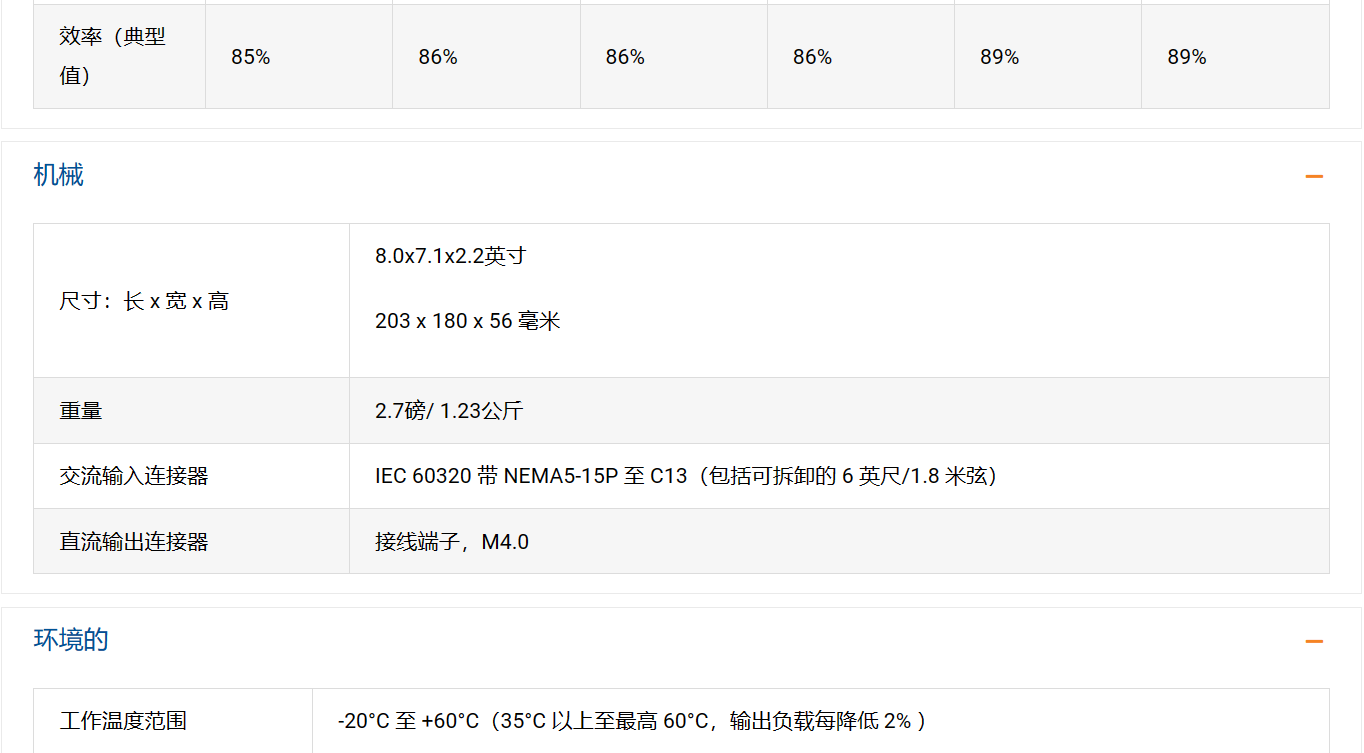Click the 2.7磅/ 1.23公斤 weight value
This screenshot has width=1364, height=753.
pyautogui.click(x=449, y=411)
